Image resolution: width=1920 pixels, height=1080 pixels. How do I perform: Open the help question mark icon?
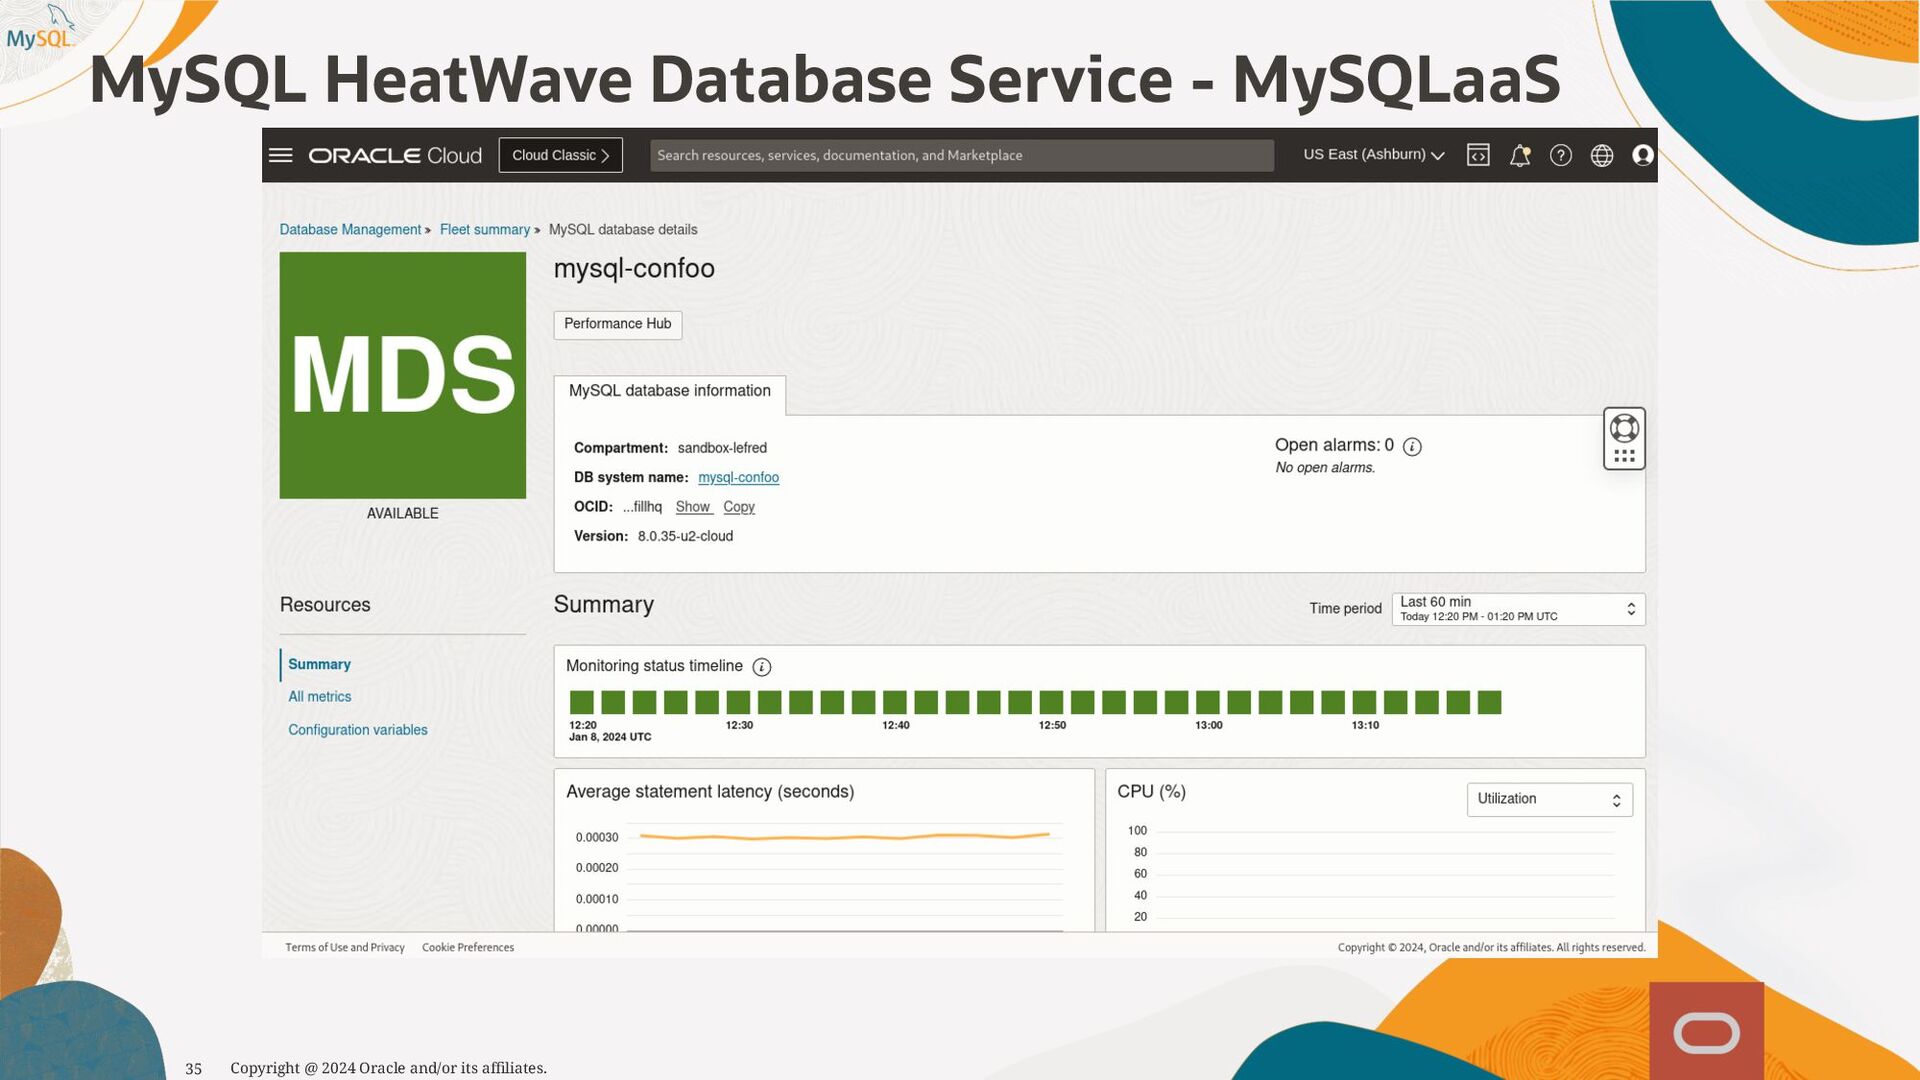(1561, 155)
